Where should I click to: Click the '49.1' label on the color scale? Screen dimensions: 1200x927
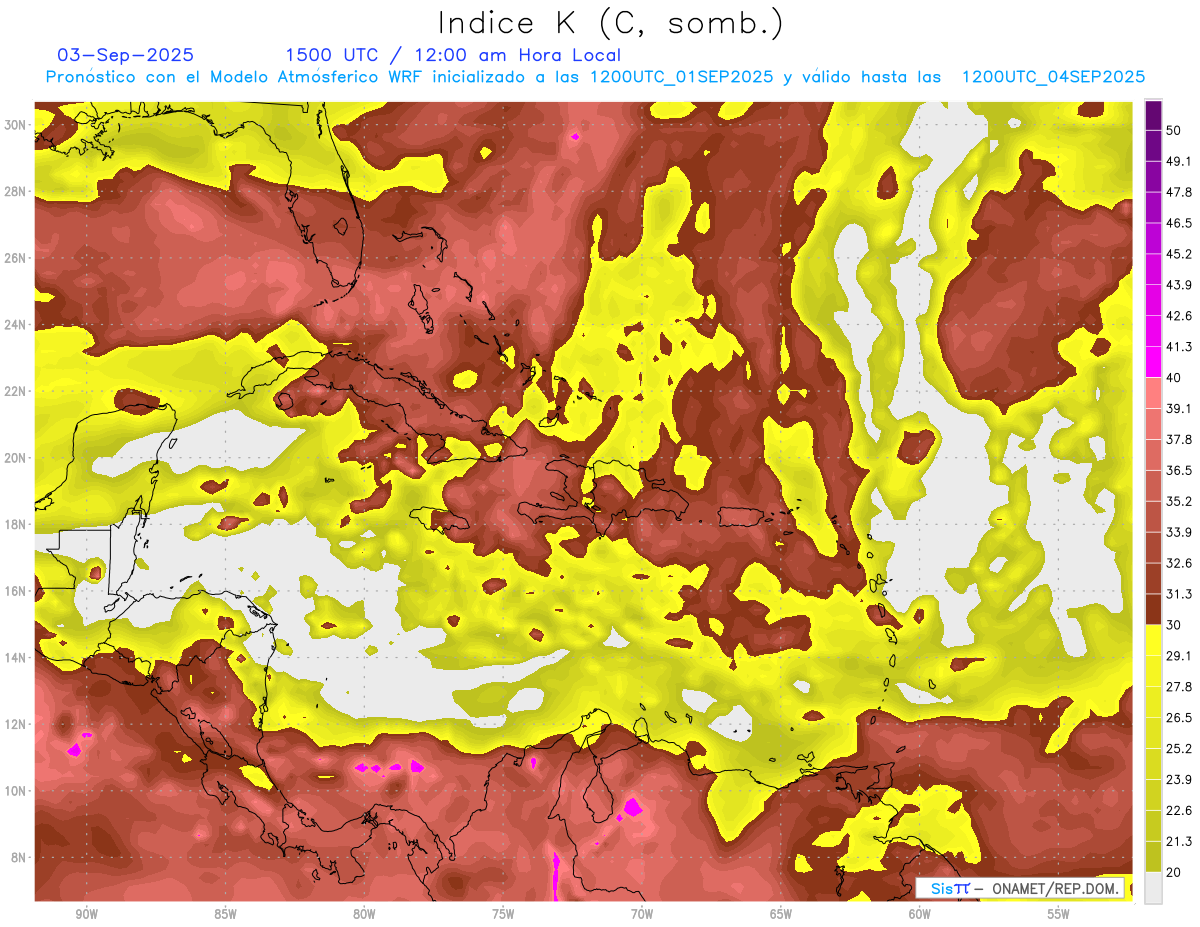[1178, 161]
